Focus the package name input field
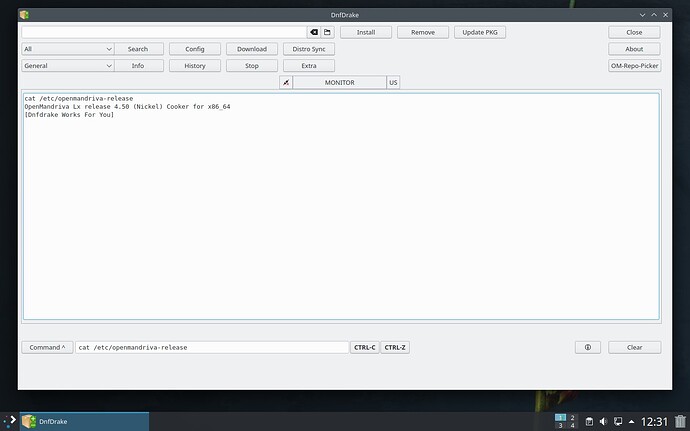690x431 pixels. tap(164, 32)
